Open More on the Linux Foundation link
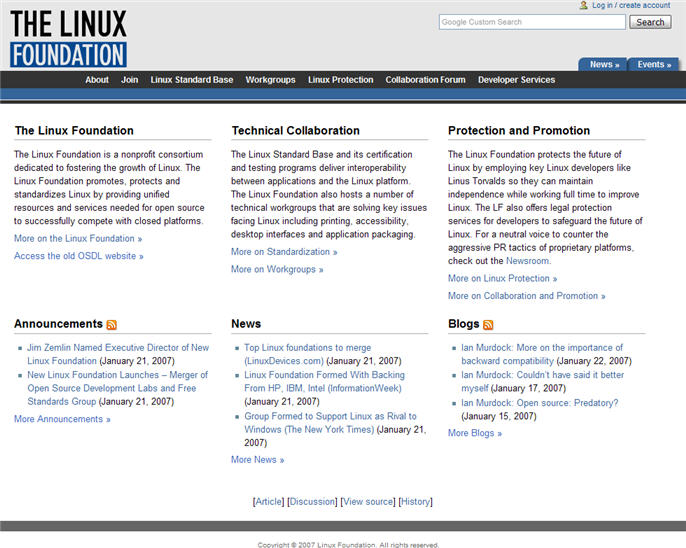 tap(78, 239)
